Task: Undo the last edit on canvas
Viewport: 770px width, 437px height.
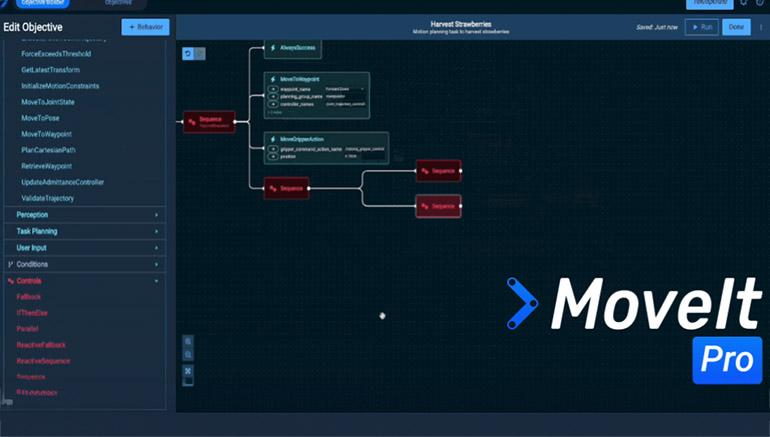Action: point(188,54)
